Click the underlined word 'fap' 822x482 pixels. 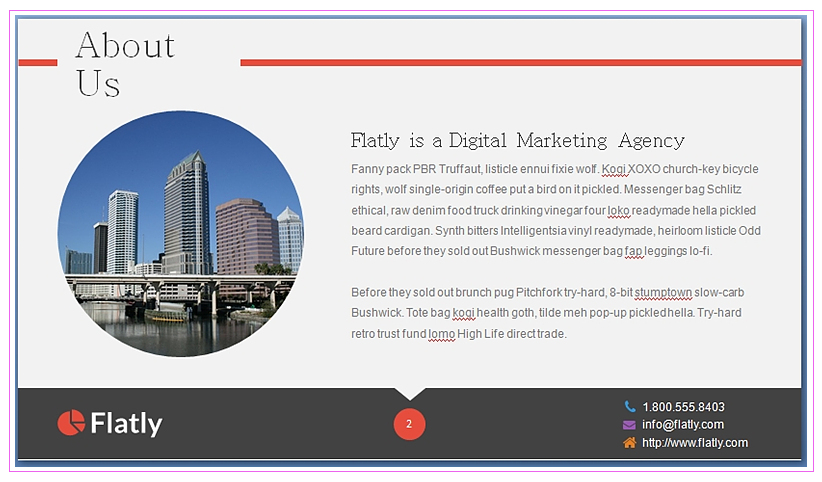633,251
